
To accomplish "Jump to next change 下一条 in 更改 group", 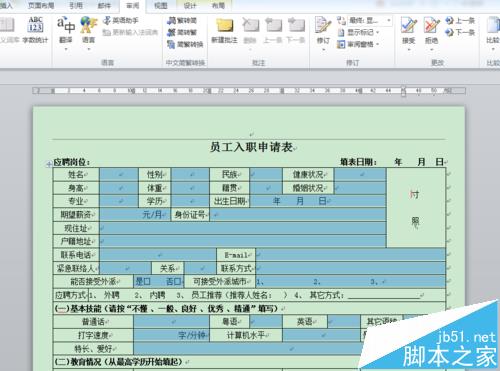I will click(x=460, y=32).
